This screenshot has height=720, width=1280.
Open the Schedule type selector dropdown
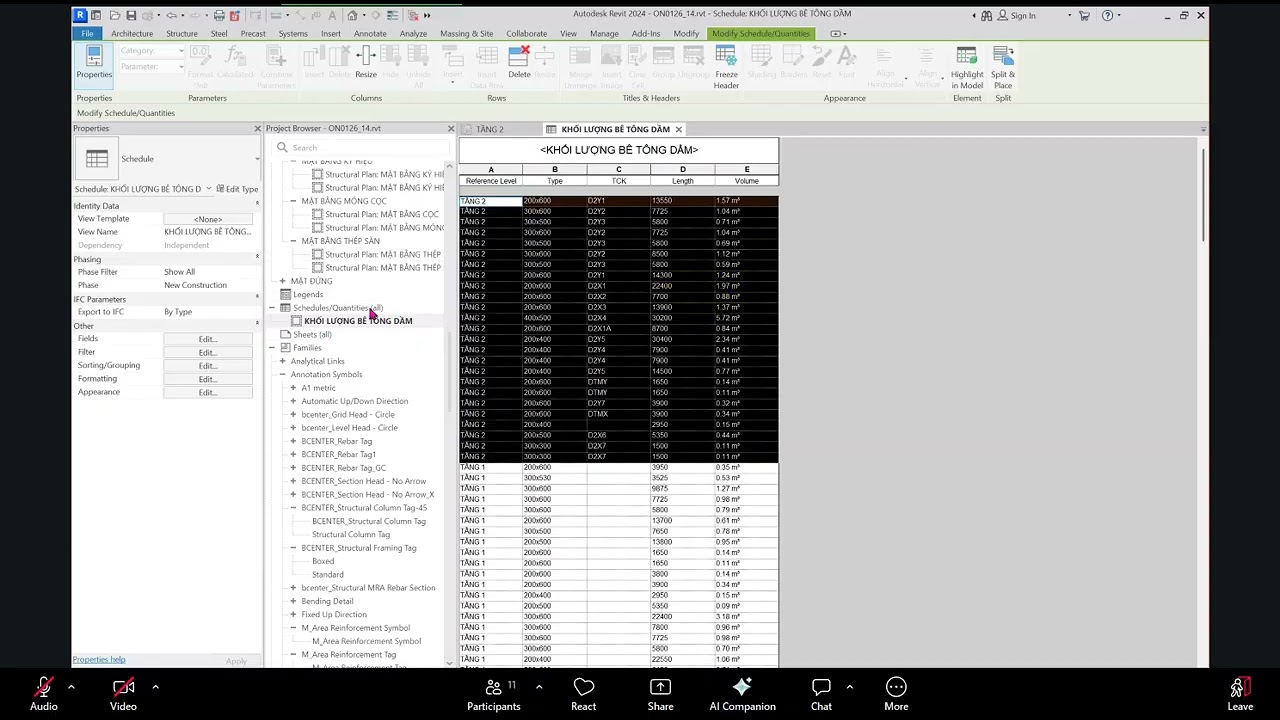[257, 159]
